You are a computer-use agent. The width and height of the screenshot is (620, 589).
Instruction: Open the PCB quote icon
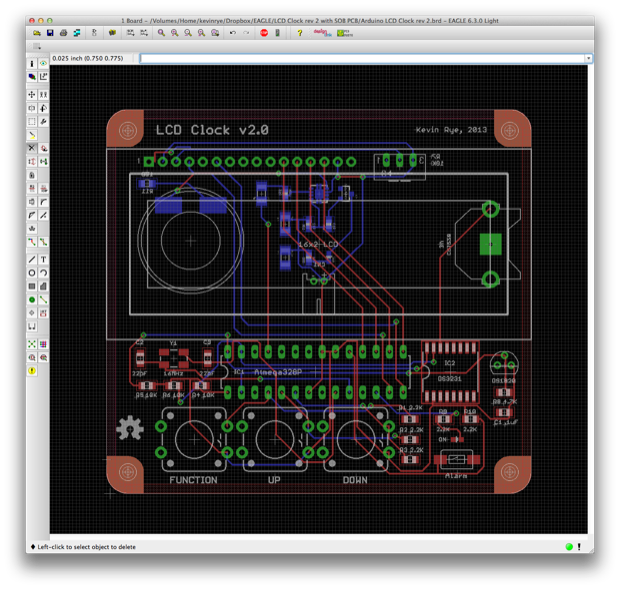pyautogui.click(x=345, y=33)
